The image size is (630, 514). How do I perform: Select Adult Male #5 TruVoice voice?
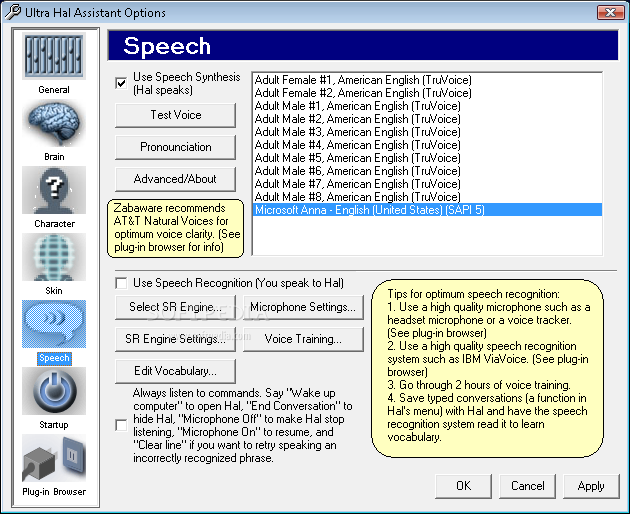pos(427,158)
